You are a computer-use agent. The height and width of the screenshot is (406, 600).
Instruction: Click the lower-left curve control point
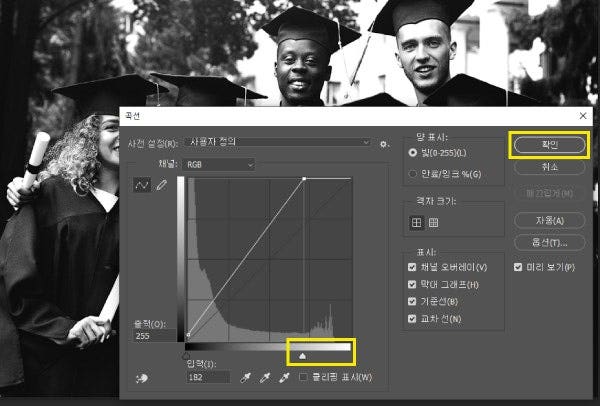pos(188,335)
